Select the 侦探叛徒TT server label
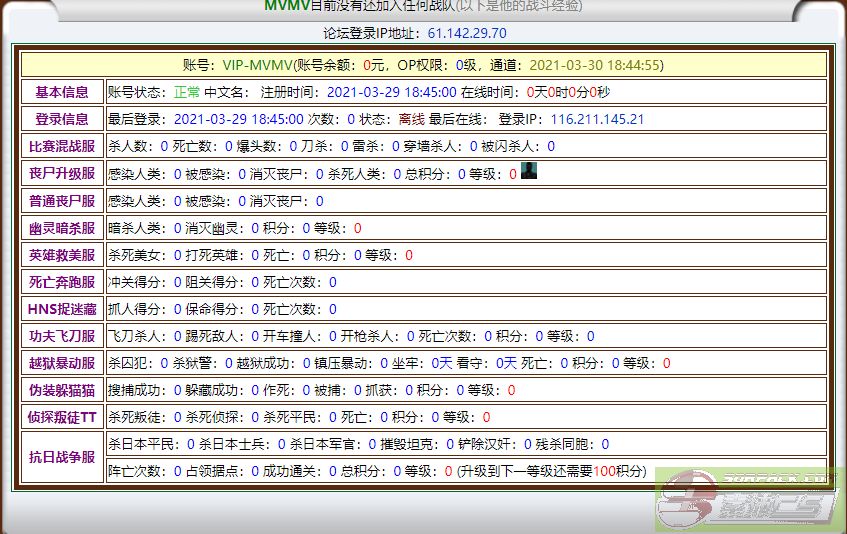 (62, 417)
